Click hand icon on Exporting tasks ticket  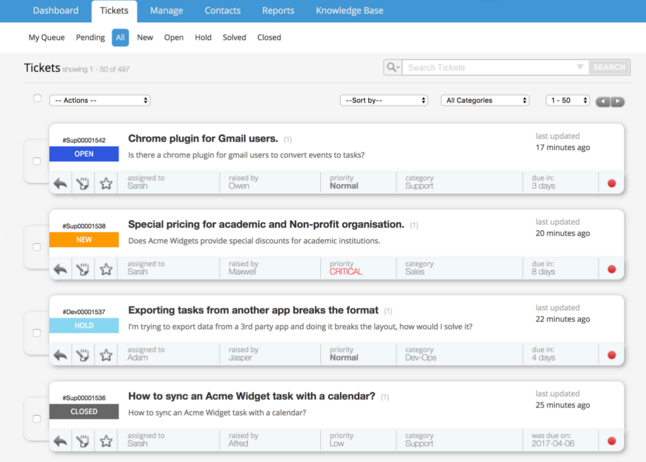click(83, 356)
